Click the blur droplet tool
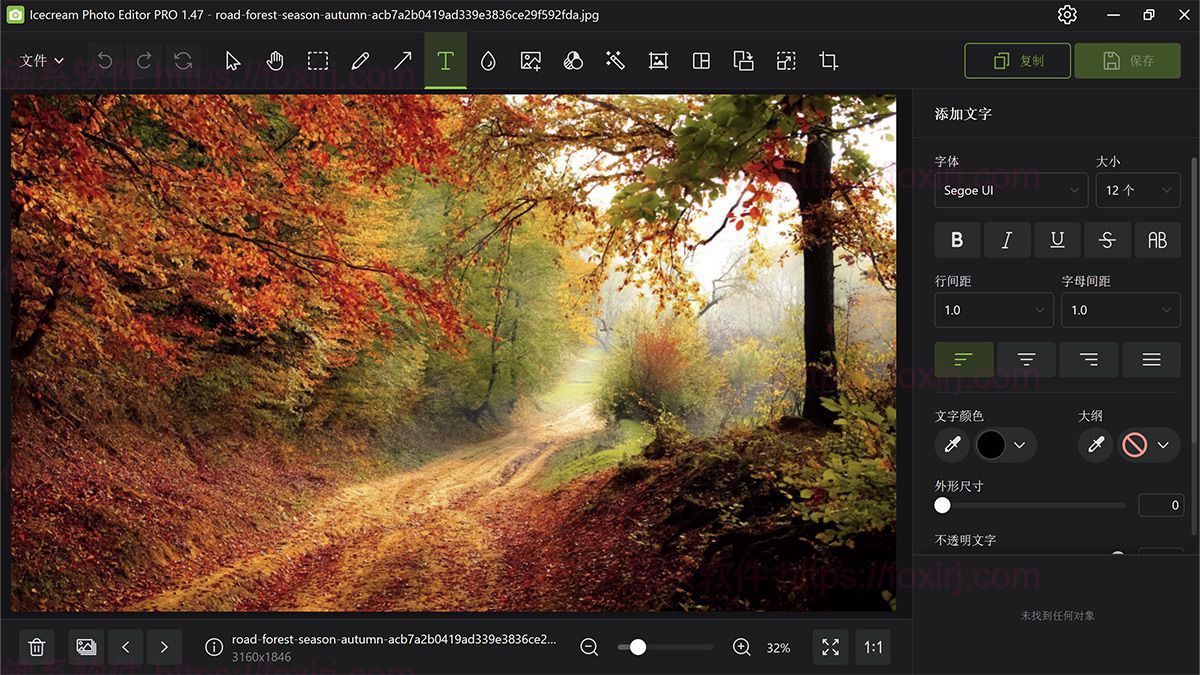Viewport: 1200px width, 675px height. pos(488,61)
